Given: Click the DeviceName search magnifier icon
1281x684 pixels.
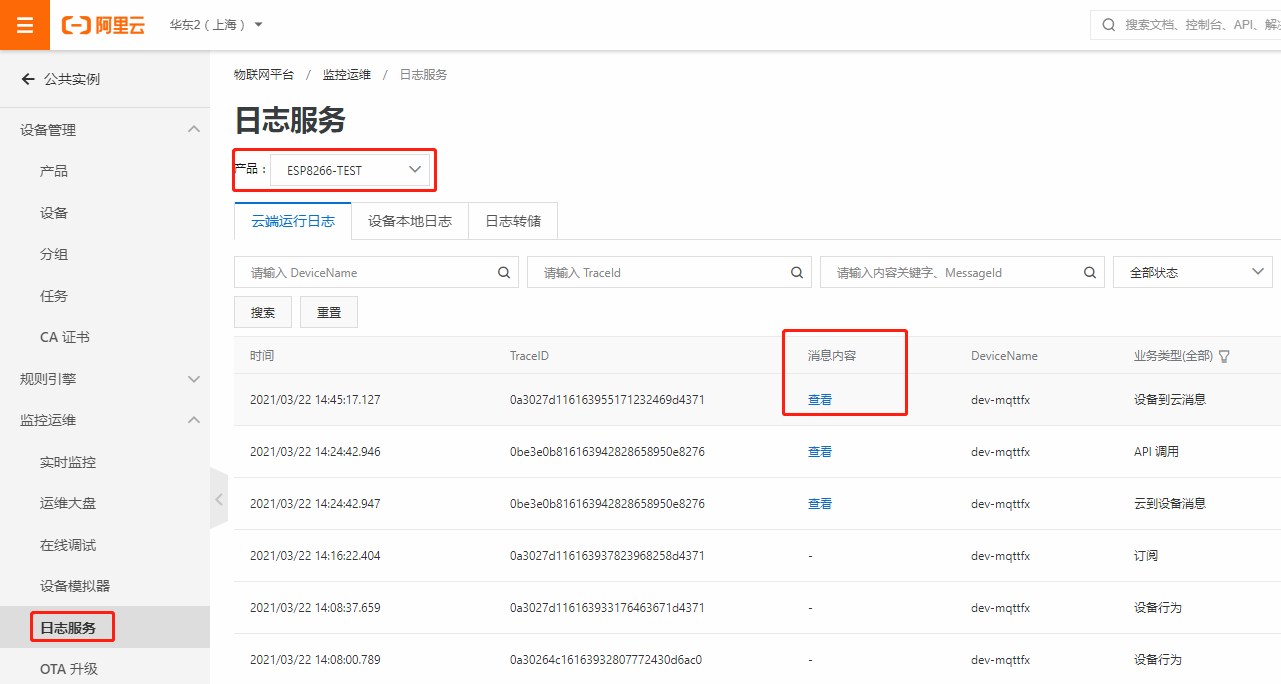Looking at the screenshot, I should (504, 272).
